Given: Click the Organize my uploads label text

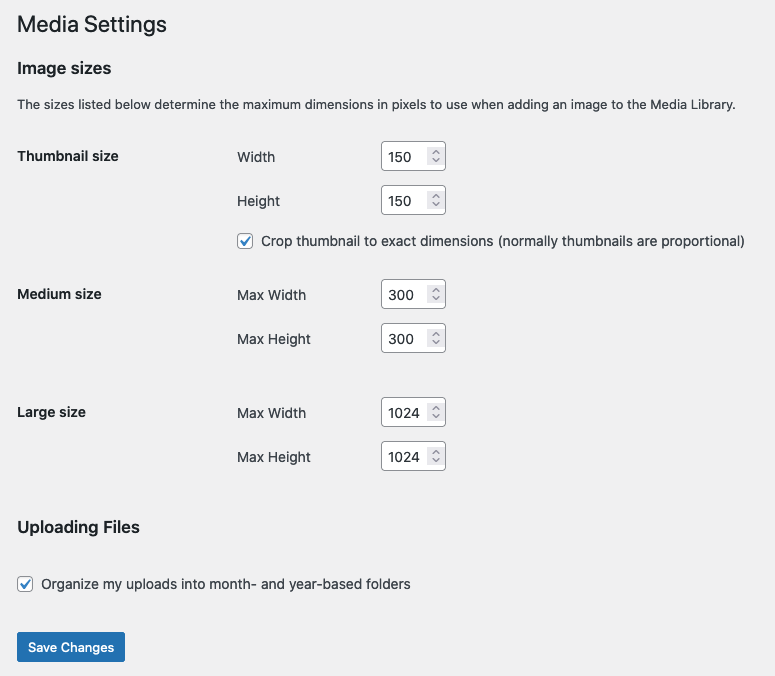Looking at the screenshot, I should pyautogui.click(x=226, y=584).
